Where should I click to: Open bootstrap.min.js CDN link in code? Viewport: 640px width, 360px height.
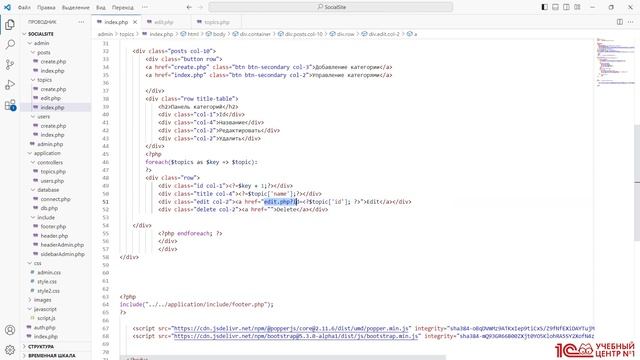(x=296, y=336)
